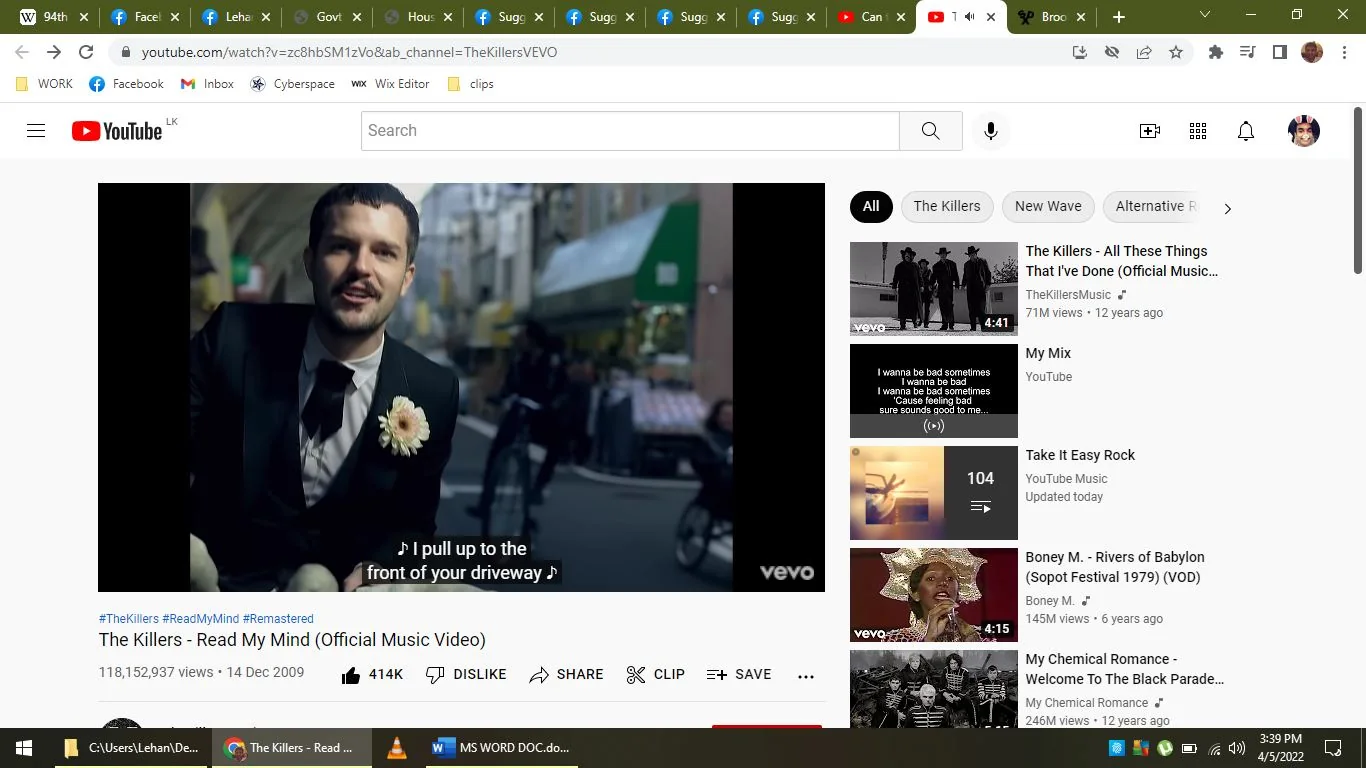Open All These Things That I've Done thumbnail
The image size is (1366, 768).
coord(934,289)
